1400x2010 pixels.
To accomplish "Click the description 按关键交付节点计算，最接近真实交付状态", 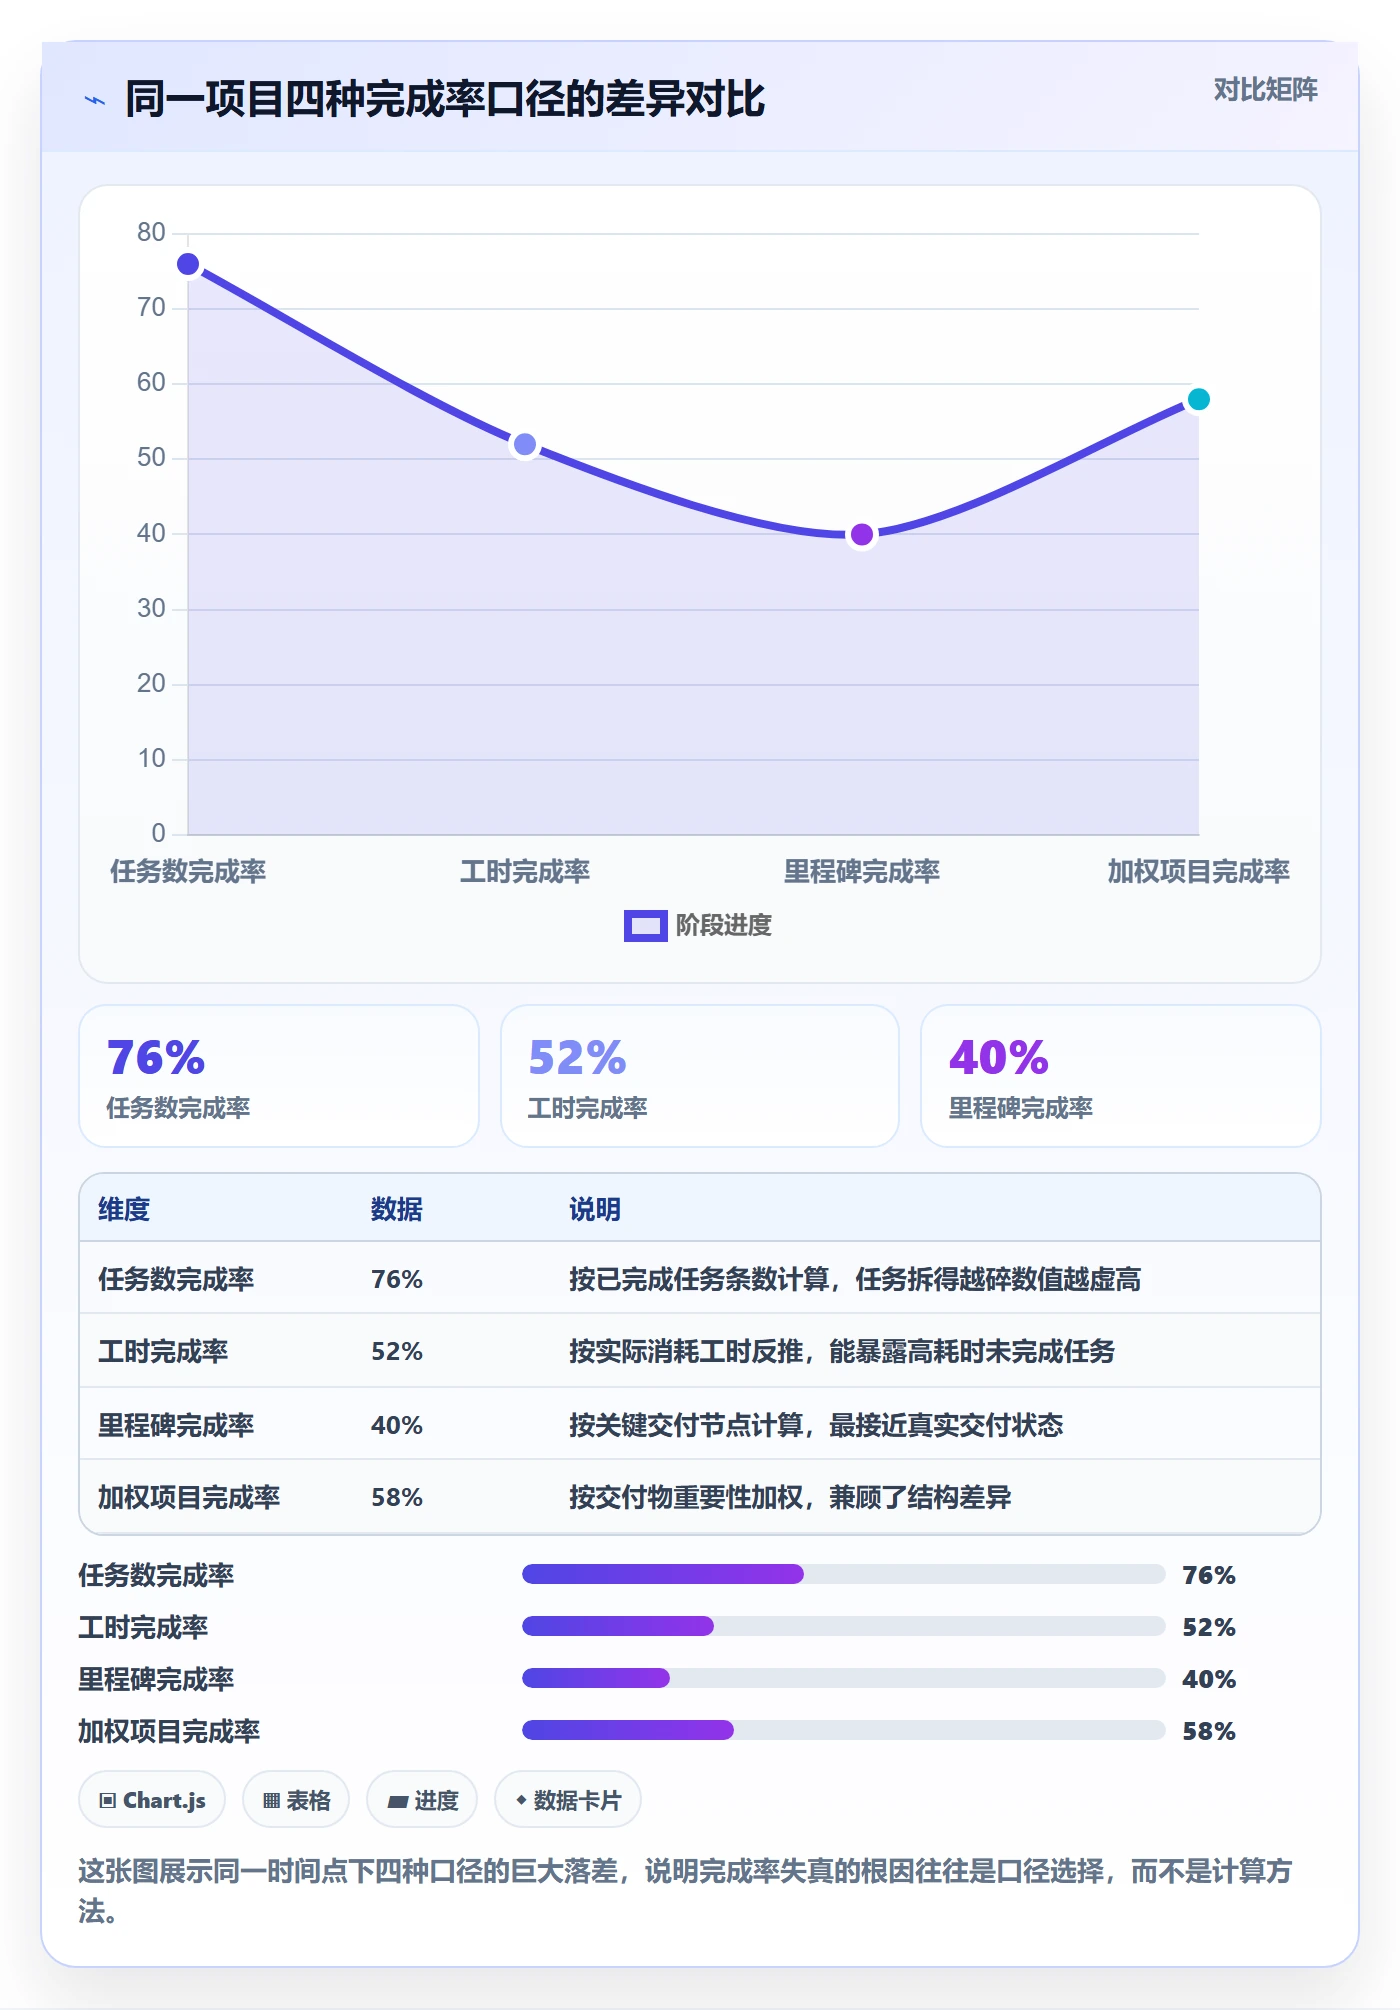I will [x=816, y=1424].
